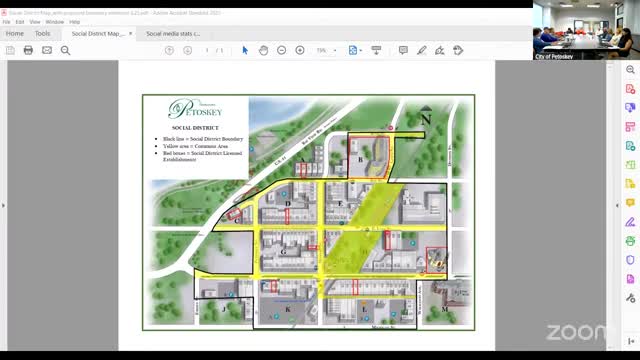
Task: Open search tools magnifier in right pane
Action: pyautogui.click(x=630, y=70)
